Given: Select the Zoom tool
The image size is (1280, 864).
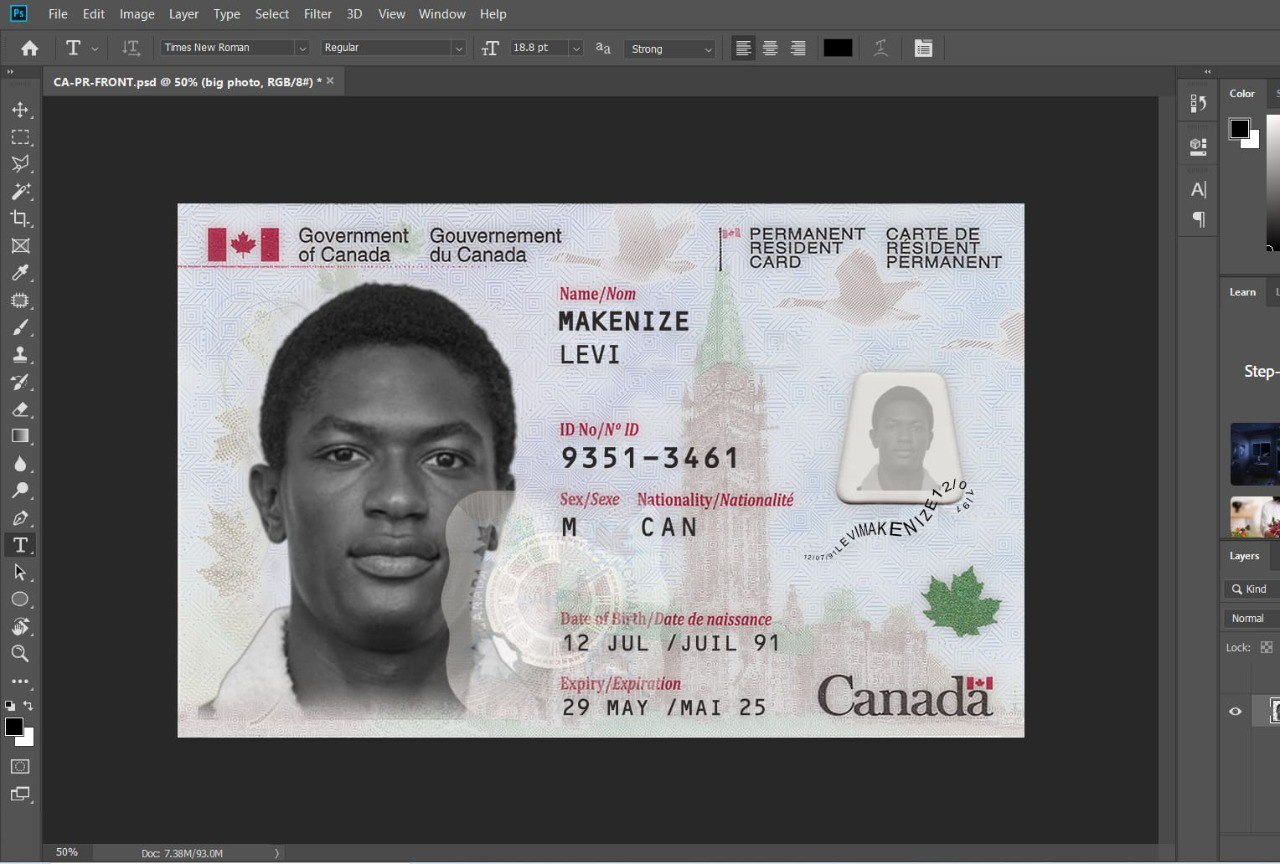Looking at the screenshot, I should tap(20, 654).
